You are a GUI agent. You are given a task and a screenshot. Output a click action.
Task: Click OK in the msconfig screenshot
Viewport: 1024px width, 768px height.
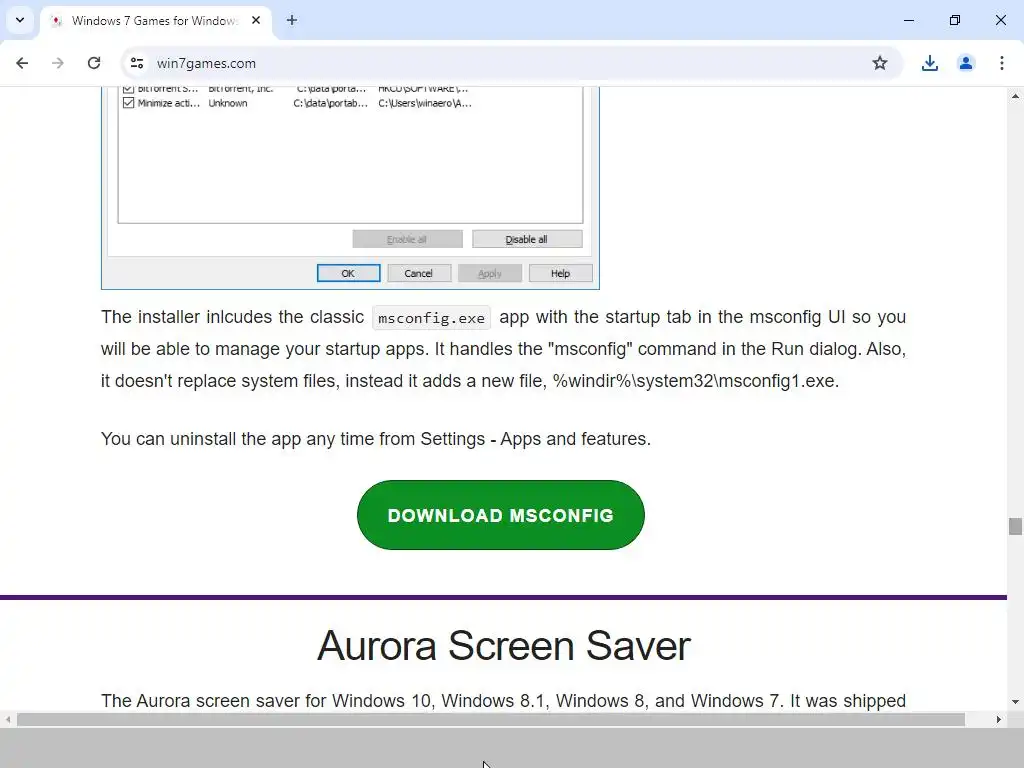tap(348, 273)
